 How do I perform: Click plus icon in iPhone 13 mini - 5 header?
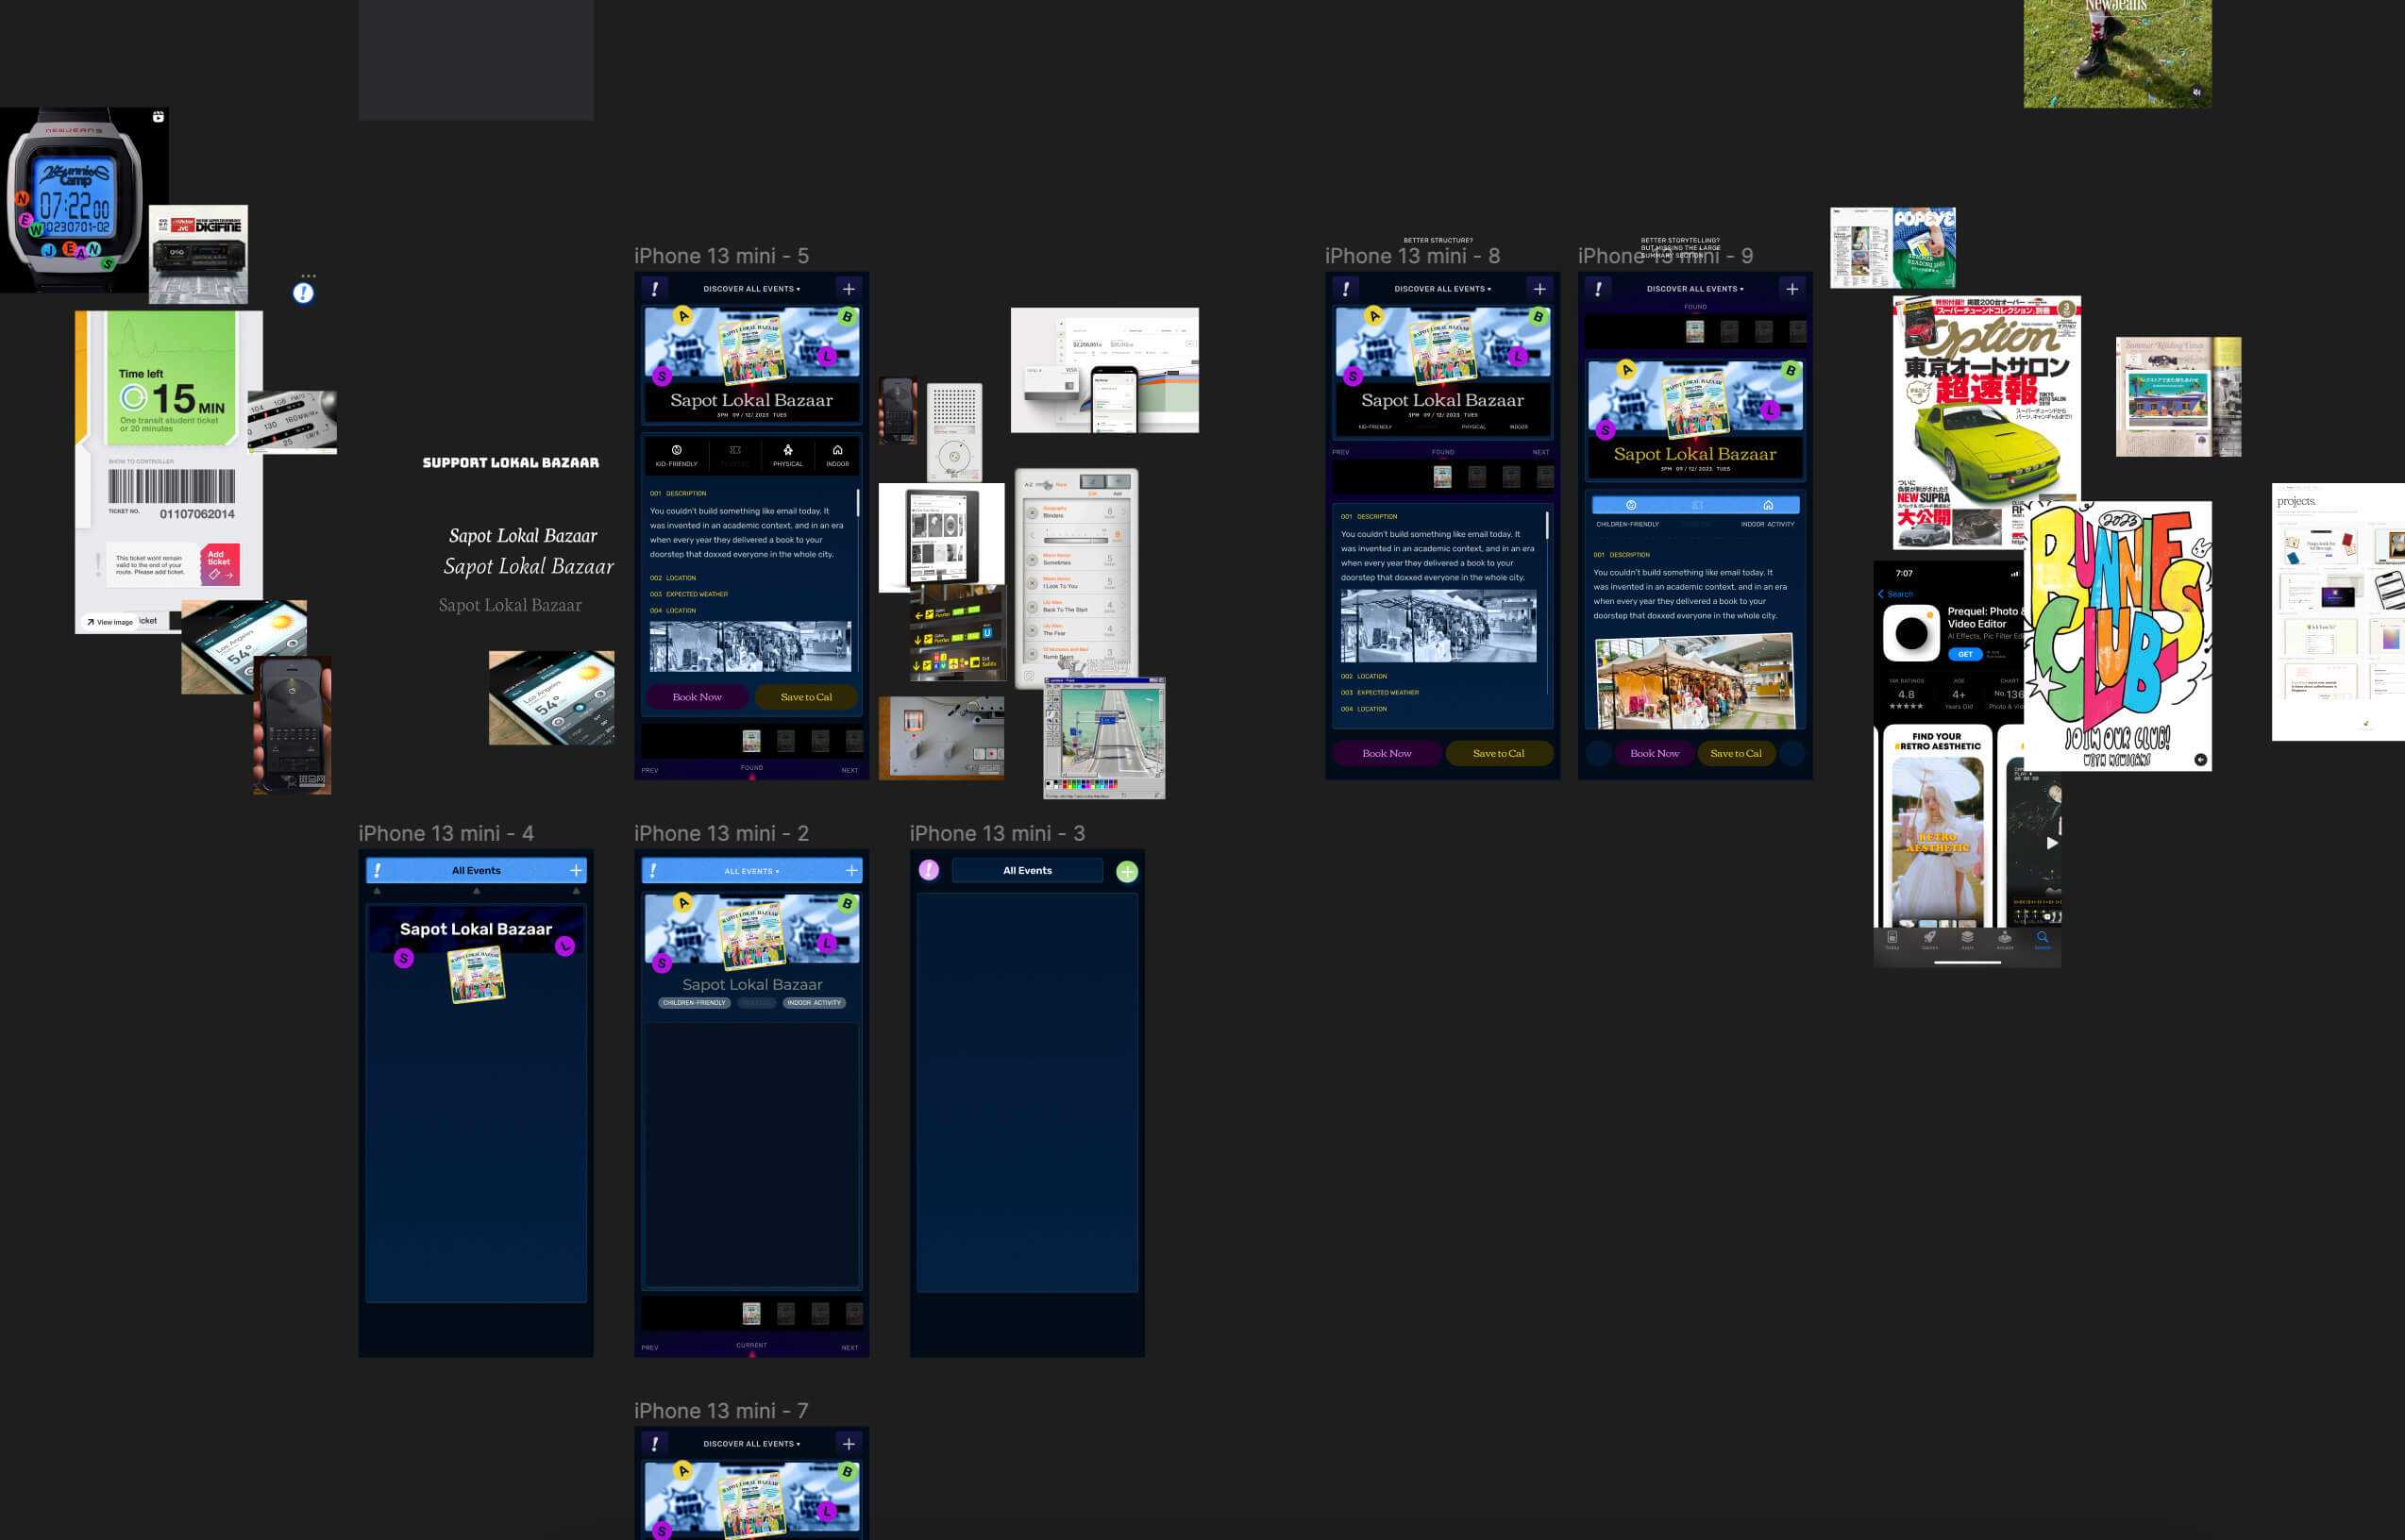pyautogui.click(x=848, y=289)
